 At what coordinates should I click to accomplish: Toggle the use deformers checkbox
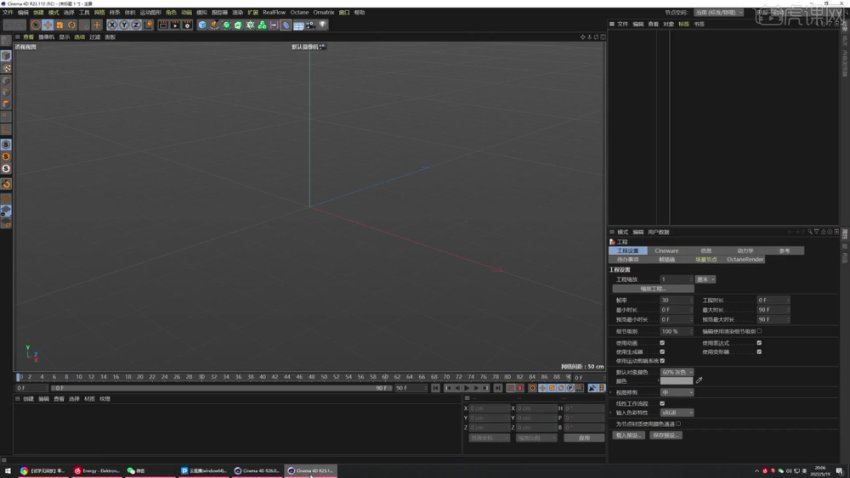759,352
